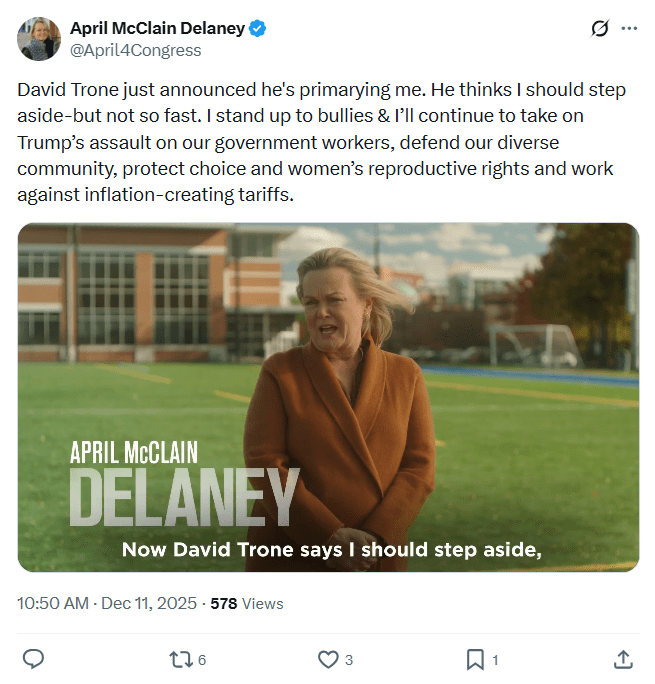Share the post with the share icon
Screen dimensions: 655x684
tap(622, 659)
